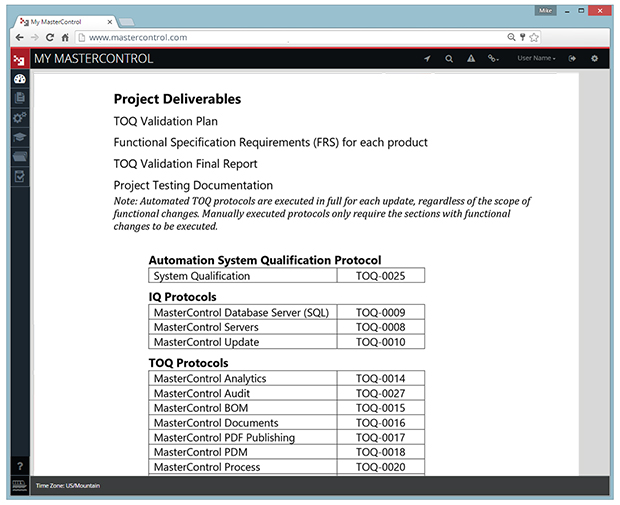Click the logout arrow icon in header
The height and width of the screenshot is (505, 620).
pyautogui.click(x=572, y=59)
